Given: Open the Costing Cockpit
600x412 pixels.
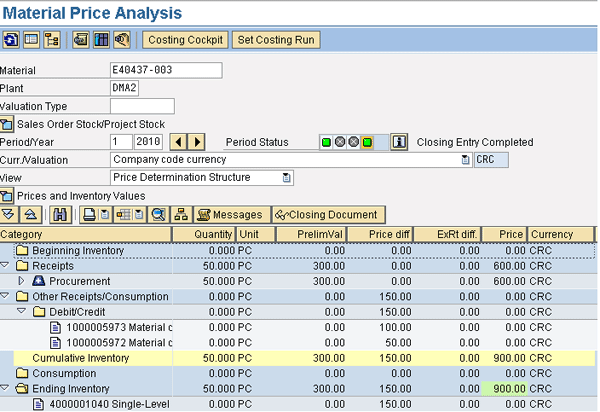Looking at the screenshot, I should coord(185,40).
